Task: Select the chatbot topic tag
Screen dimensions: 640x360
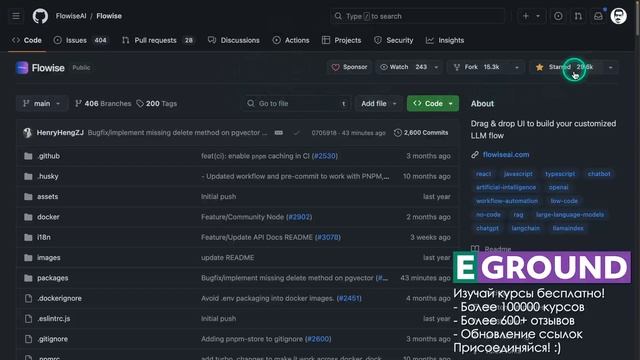Action: [599, 174]
